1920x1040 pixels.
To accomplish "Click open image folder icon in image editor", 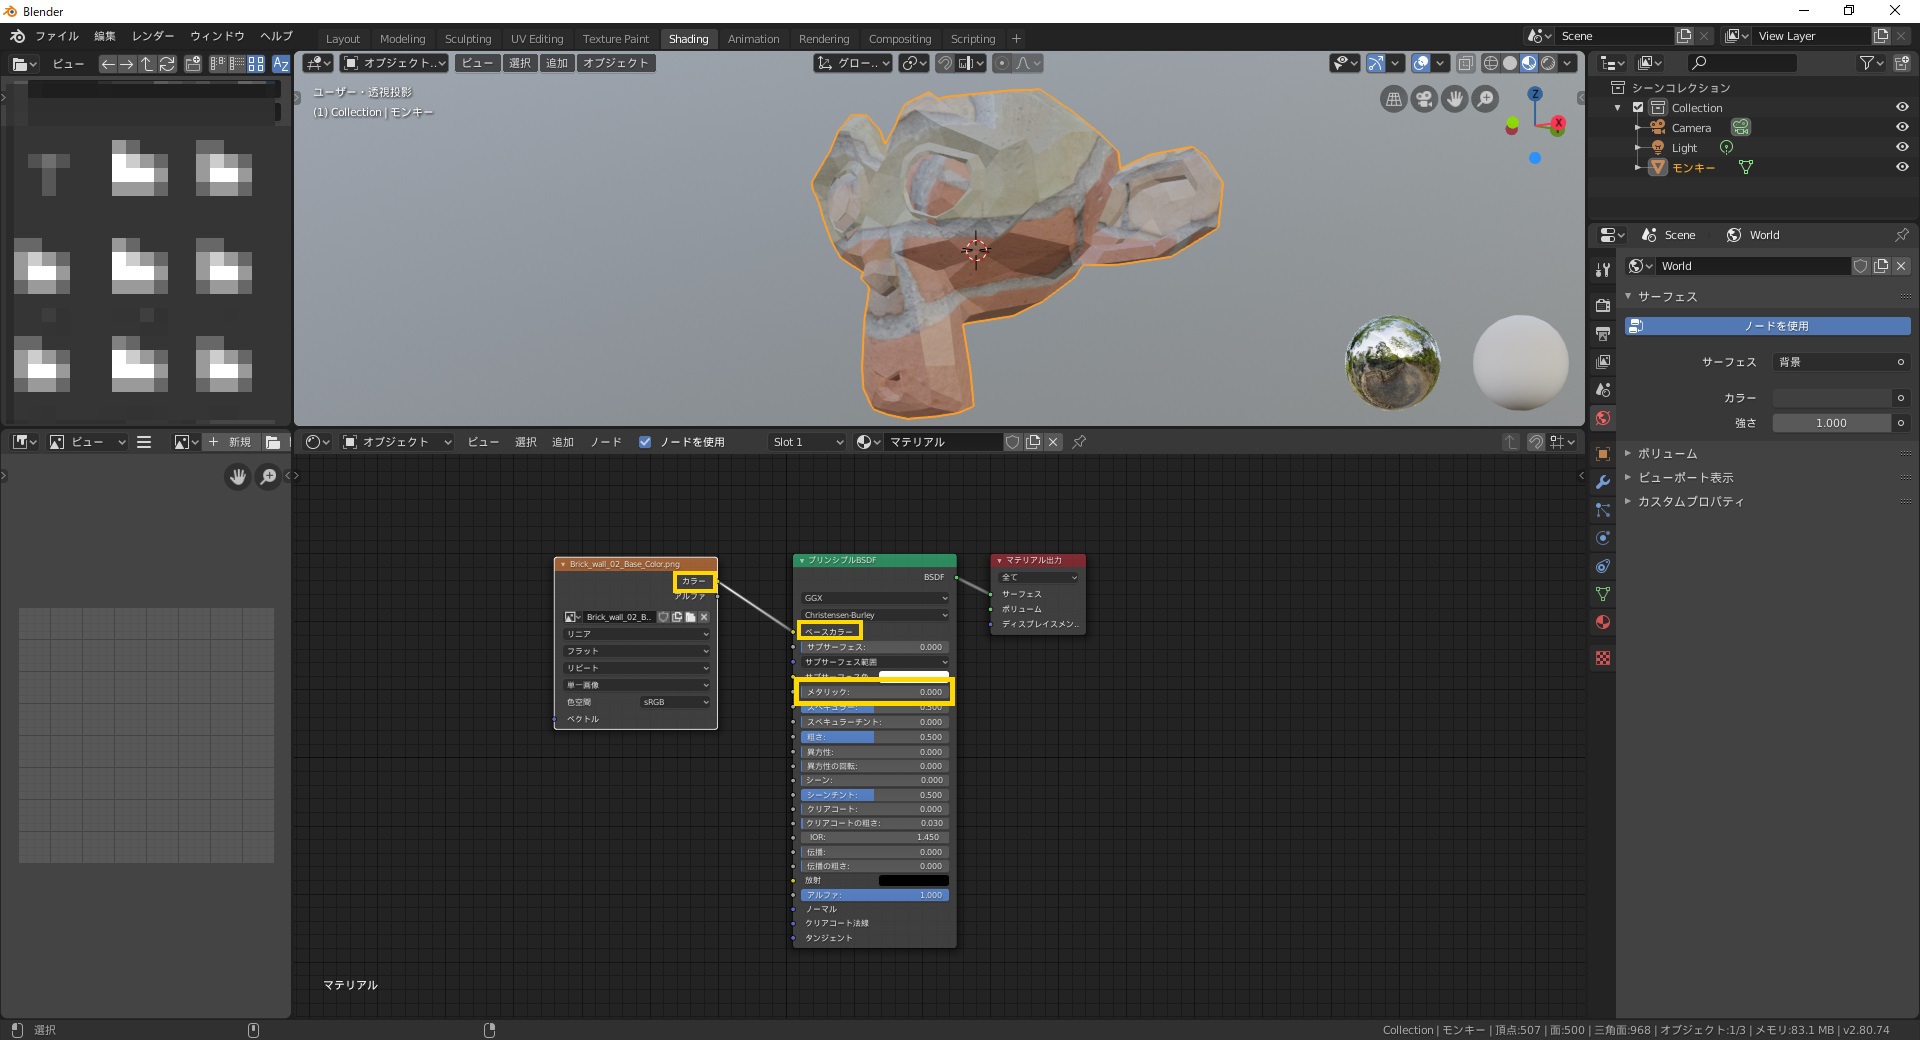I will (x=273, y=442).
